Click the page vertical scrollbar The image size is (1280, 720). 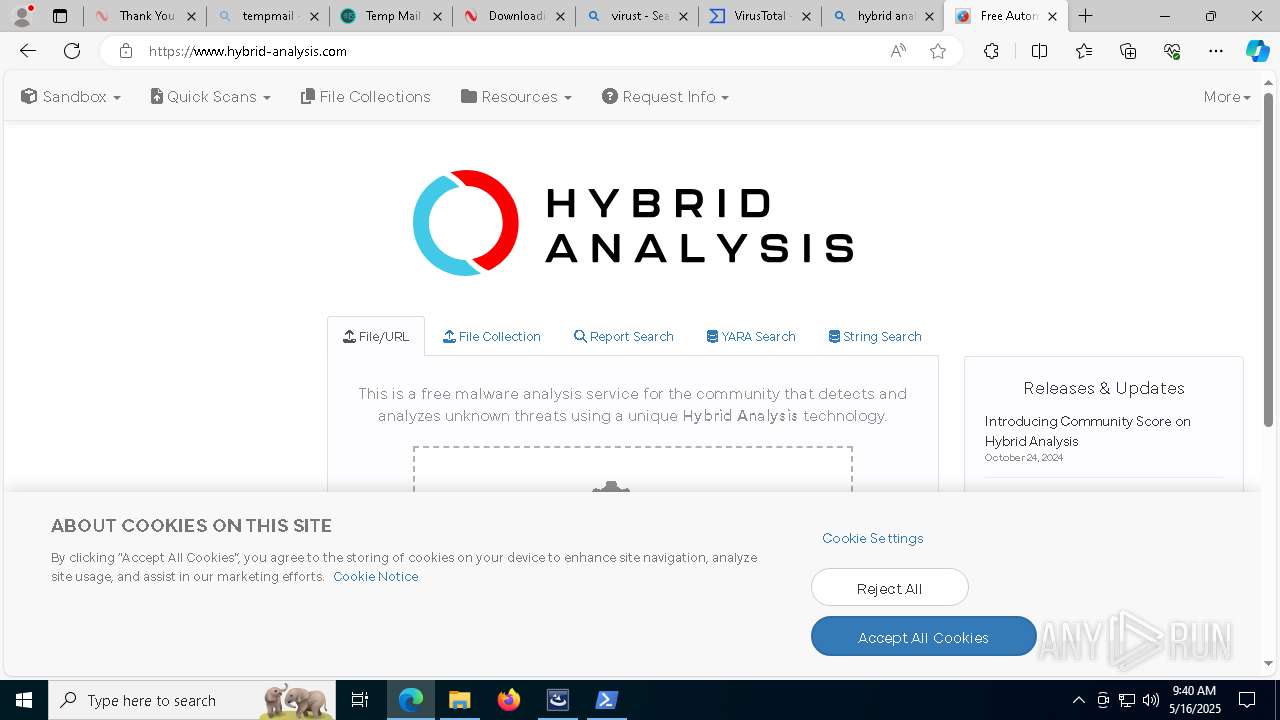pyautogui.click(x=1268, y=260)
